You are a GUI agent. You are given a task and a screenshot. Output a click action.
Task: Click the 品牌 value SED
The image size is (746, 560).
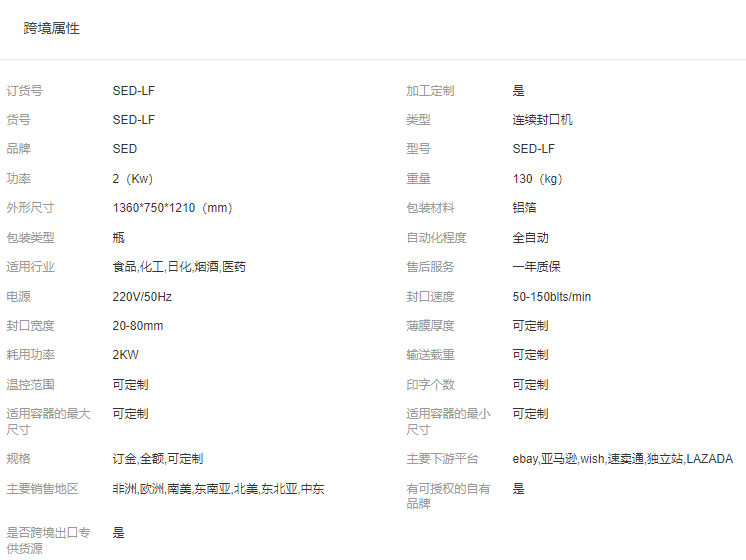coord(125,149)
